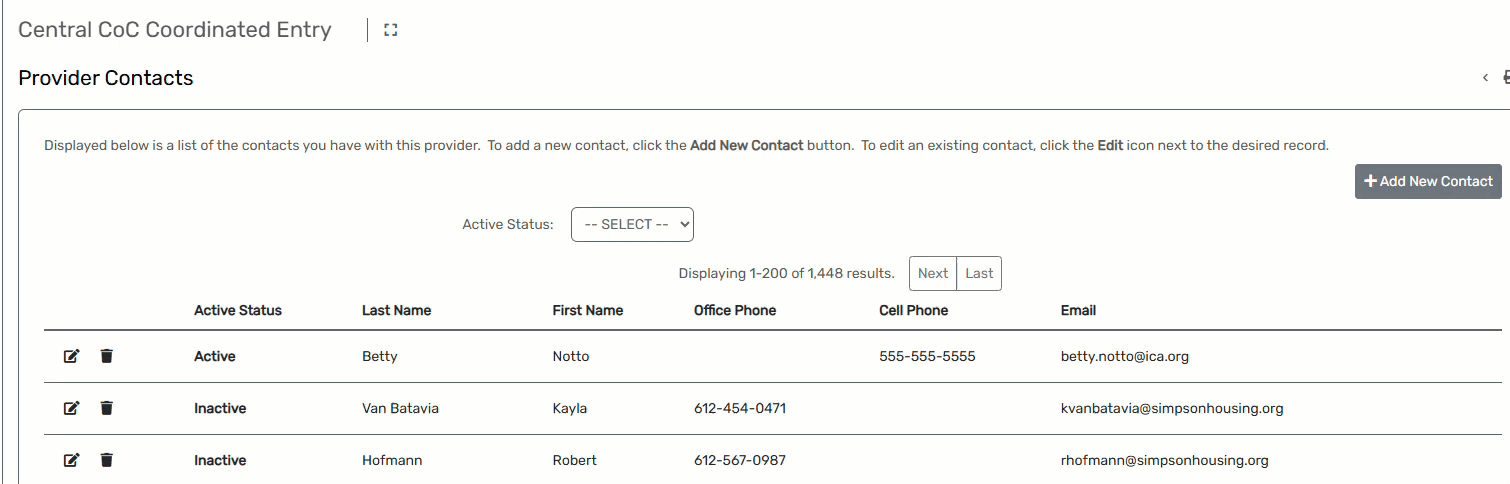The width and height of the screenshot is (1510, 484).
Task: Open edit for Van Batavia record
Action: coord(71,408)
